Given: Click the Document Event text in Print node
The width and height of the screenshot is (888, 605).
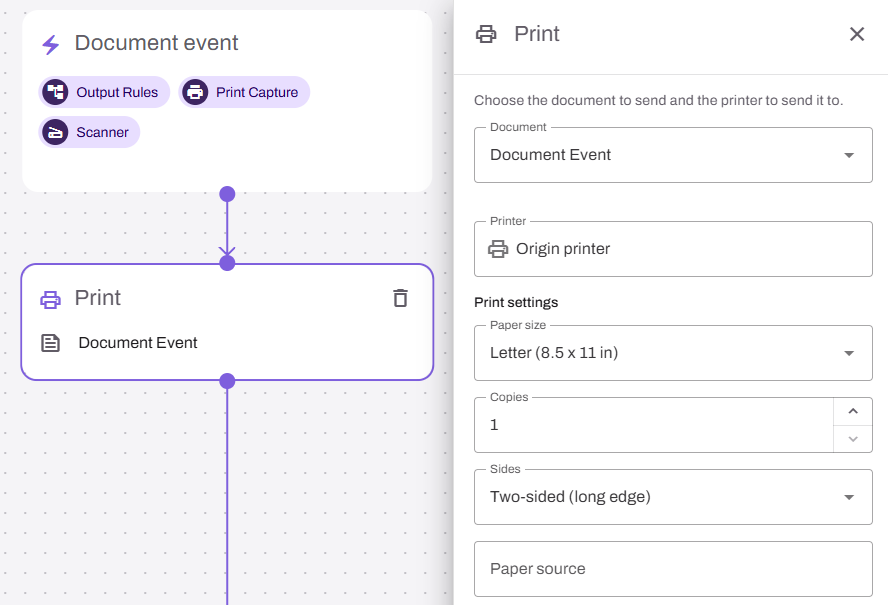Looking at the screenshot, I should [x=138, y=343].
